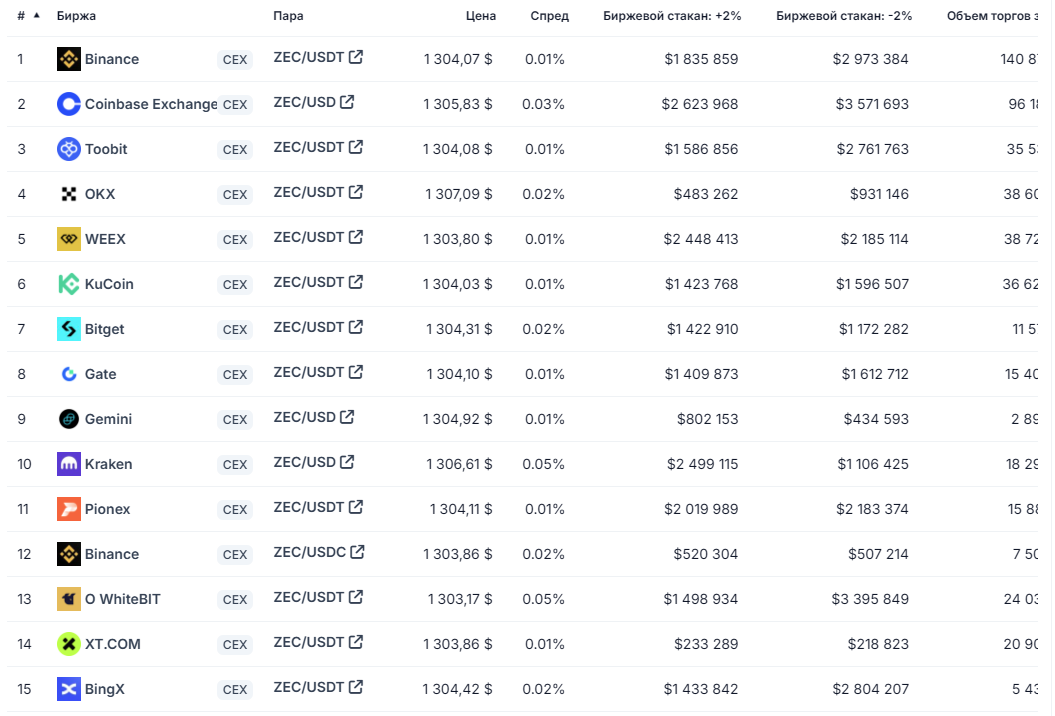Click the CEX badge in the Gemini row

click(235, 419)
